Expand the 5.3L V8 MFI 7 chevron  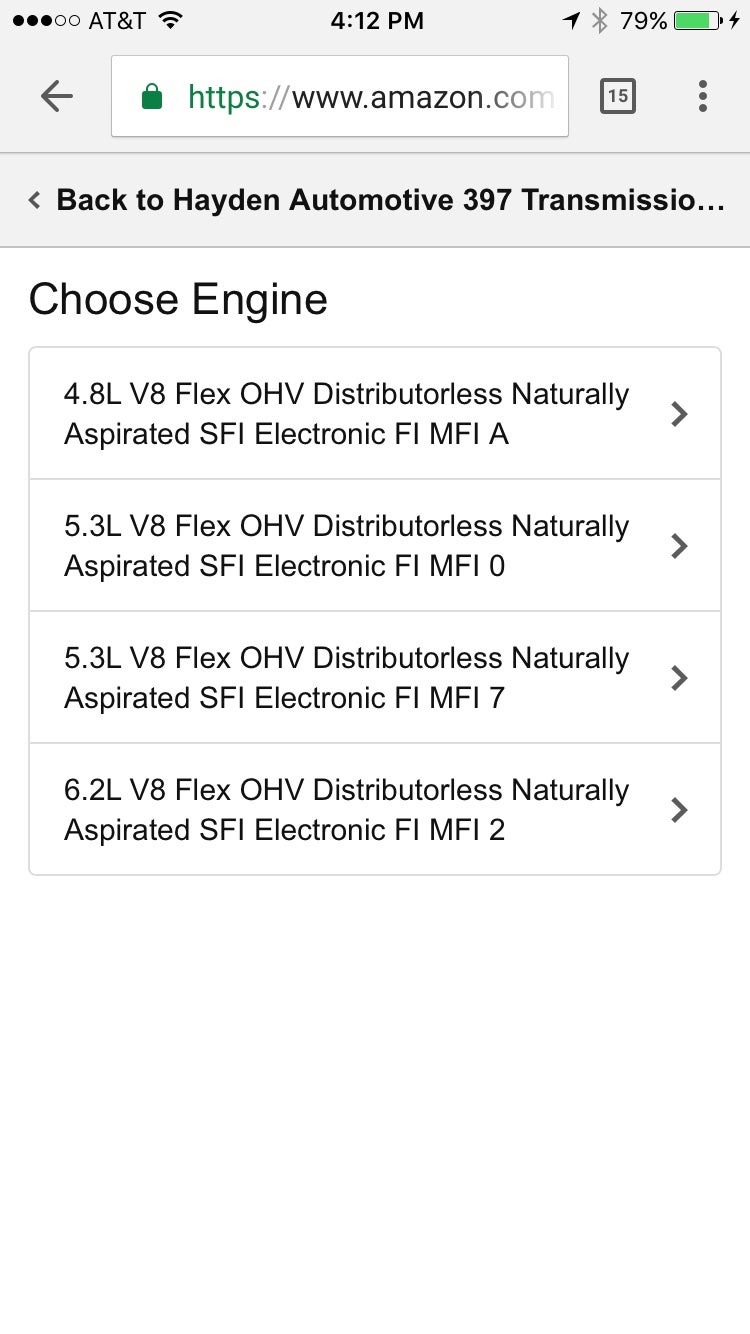pos(679,678)
